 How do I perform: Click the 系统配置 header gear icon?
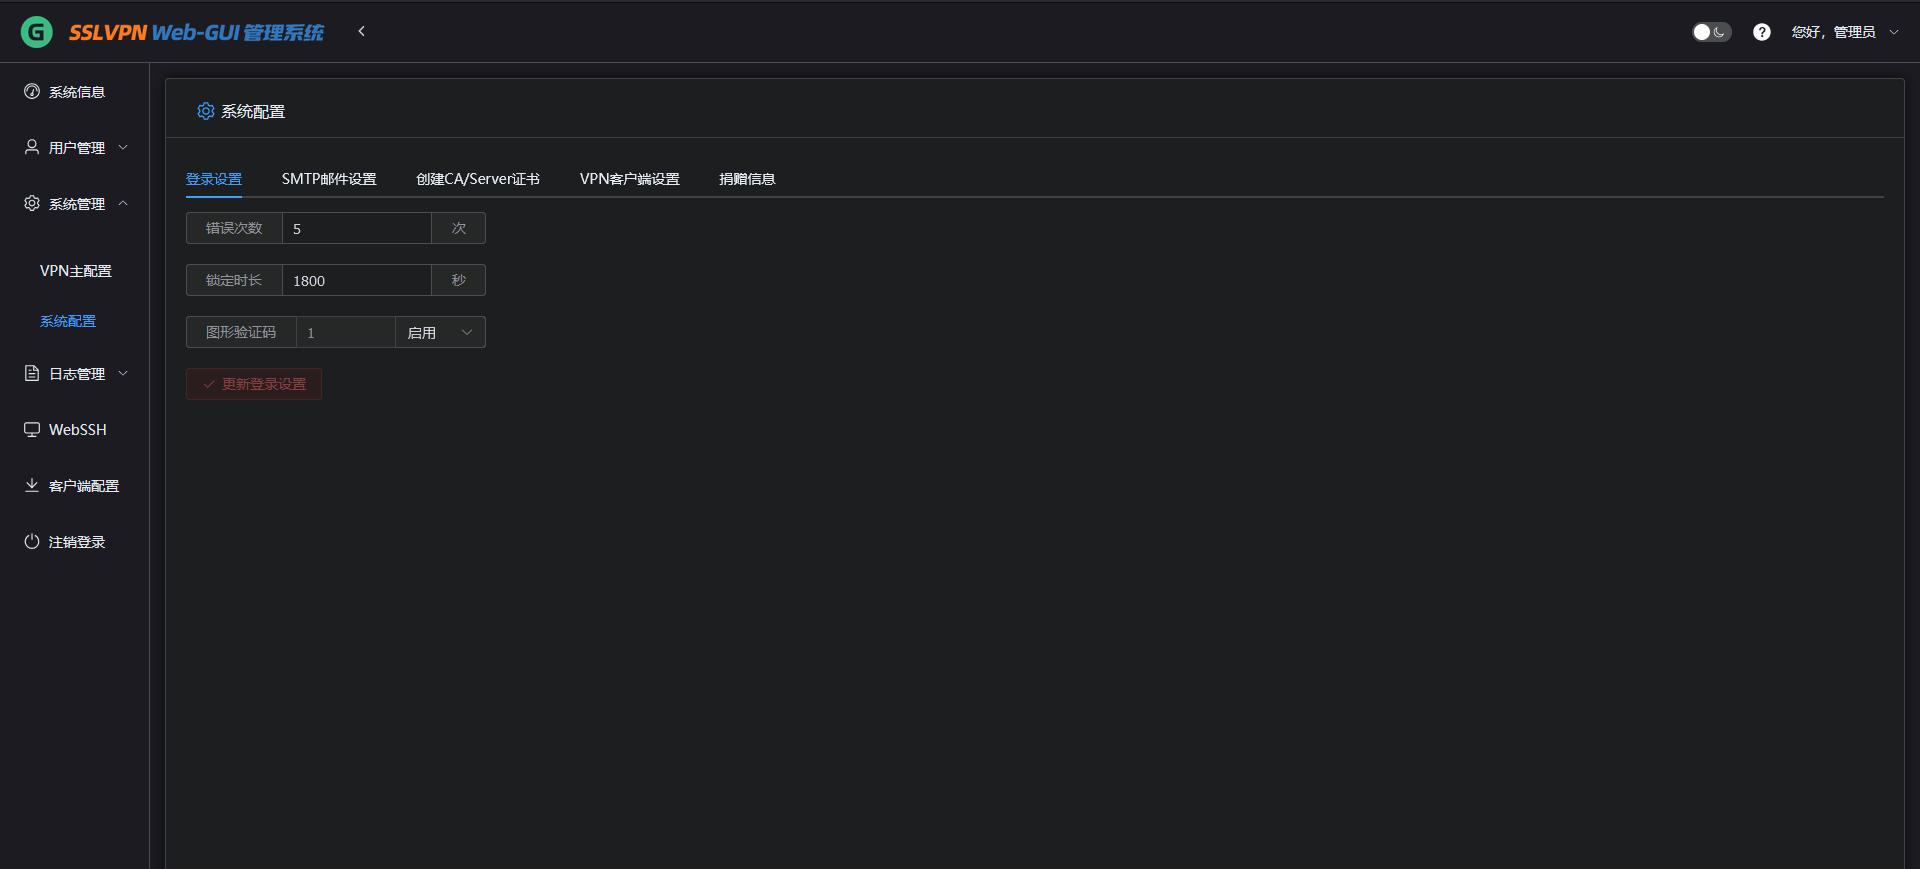(206, 111)
